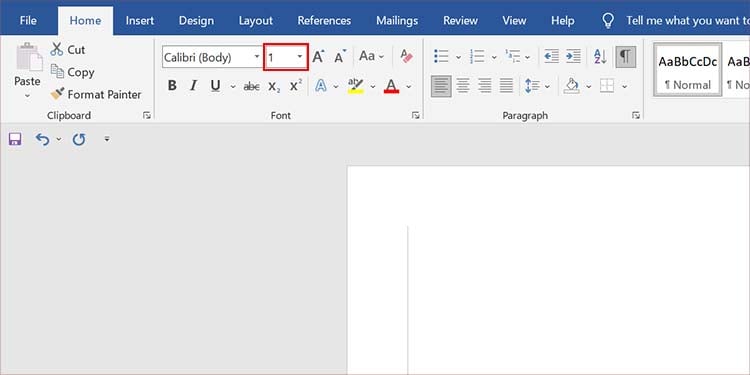Apply Strikethrough formatting
Image resolution: width=750 pixels, height=375 pixels.
click(x=252, y=86)
